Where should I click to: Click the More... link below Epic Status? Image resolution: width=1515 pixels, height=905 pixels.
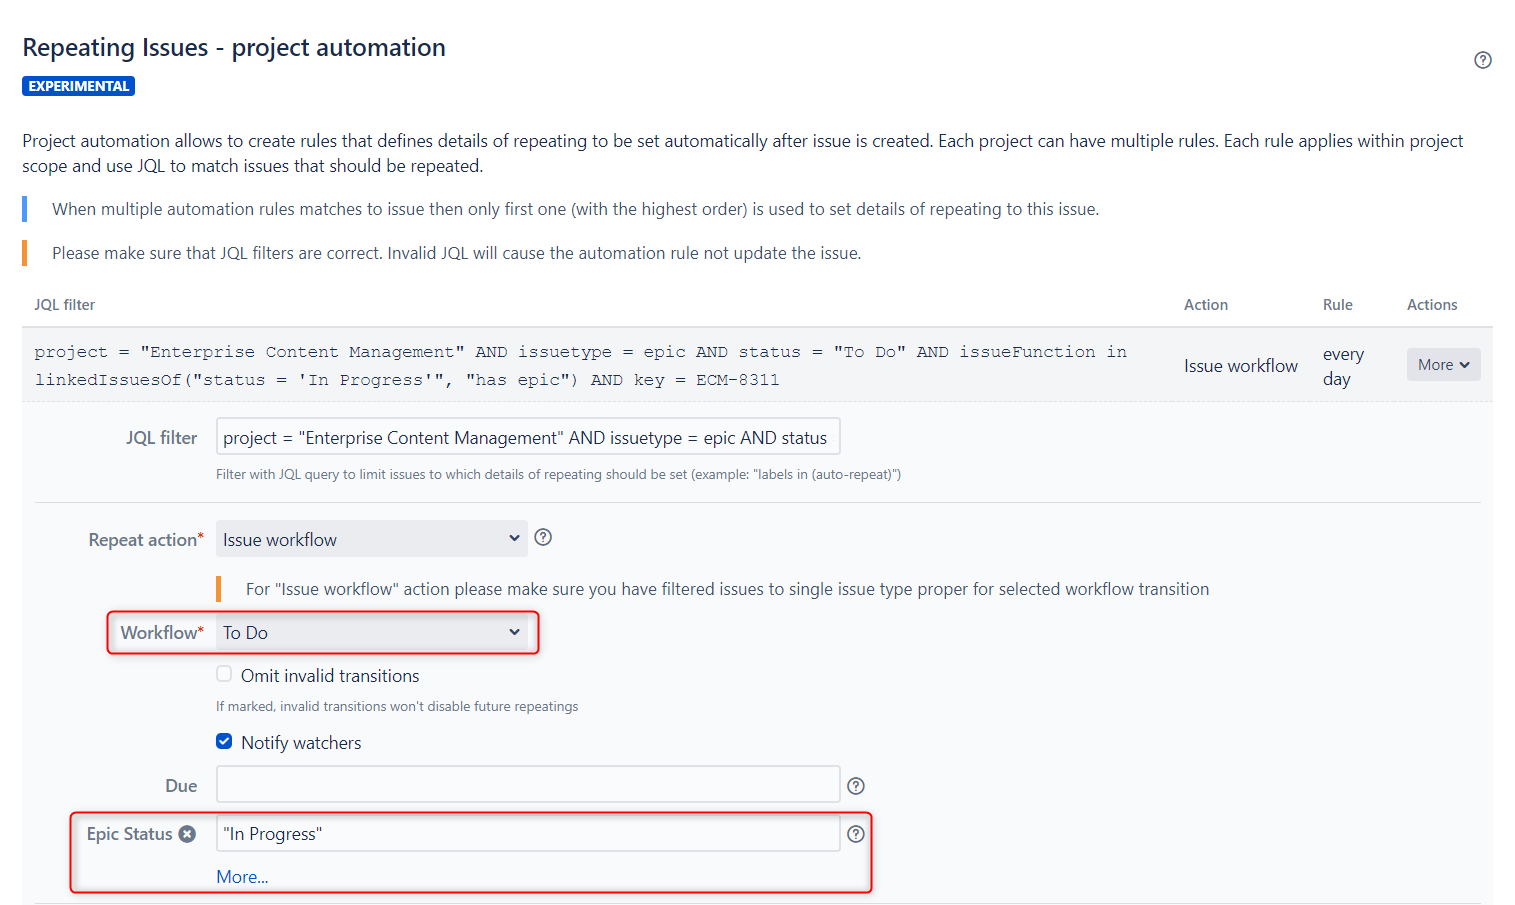242,877
